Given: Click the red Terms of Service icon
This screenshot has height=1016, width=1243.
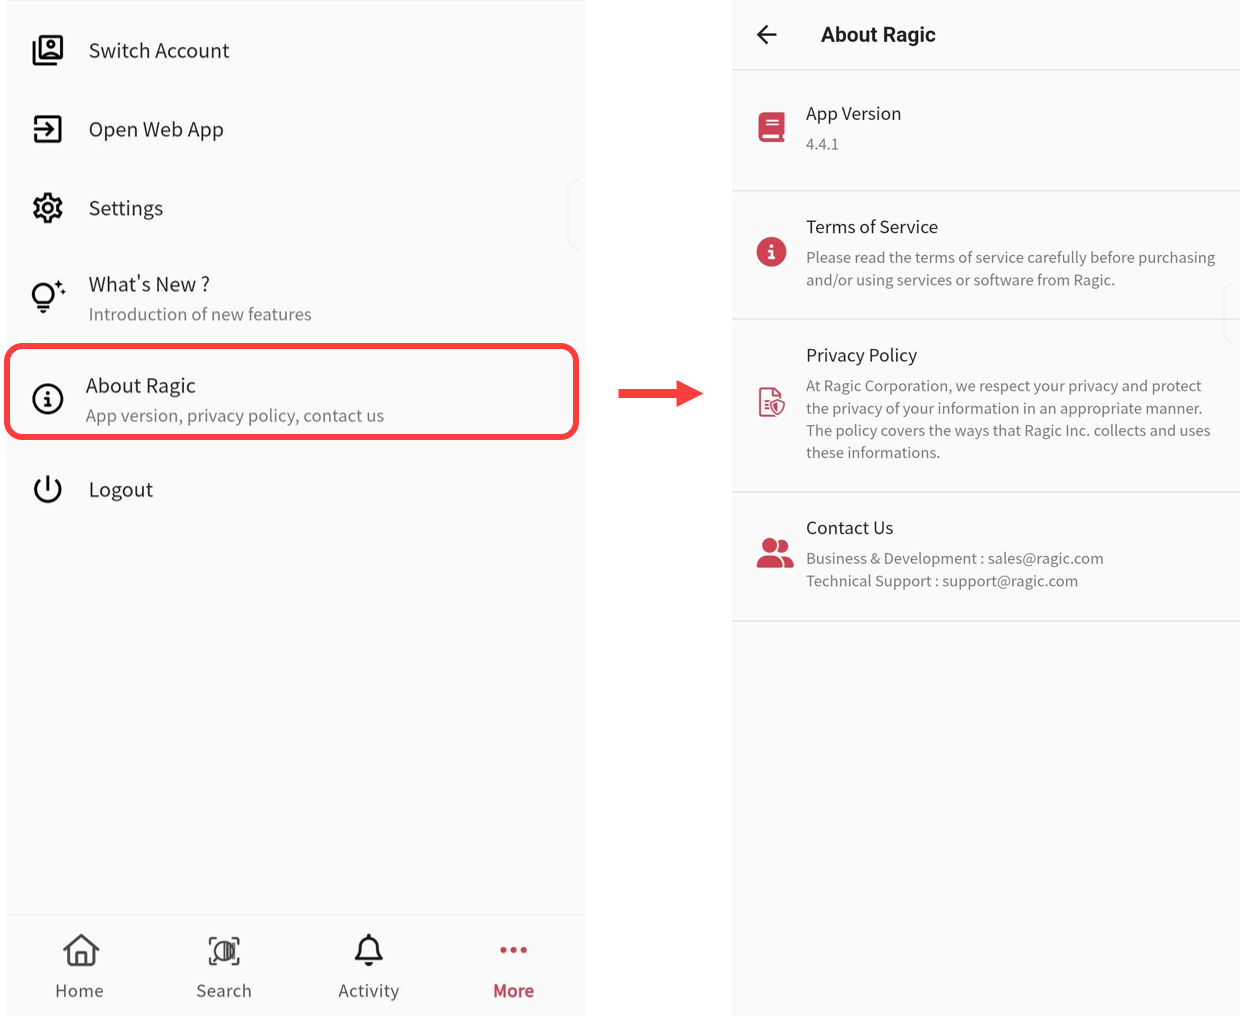Looking at the screenshot, I should (771, 252).
